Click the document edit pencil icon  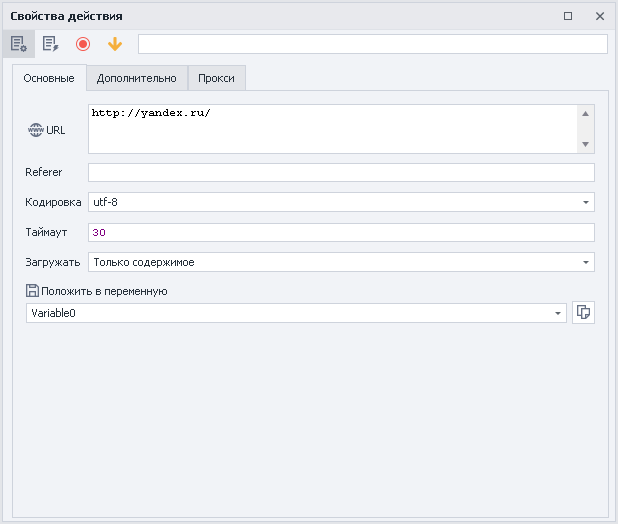click(50, 44)
